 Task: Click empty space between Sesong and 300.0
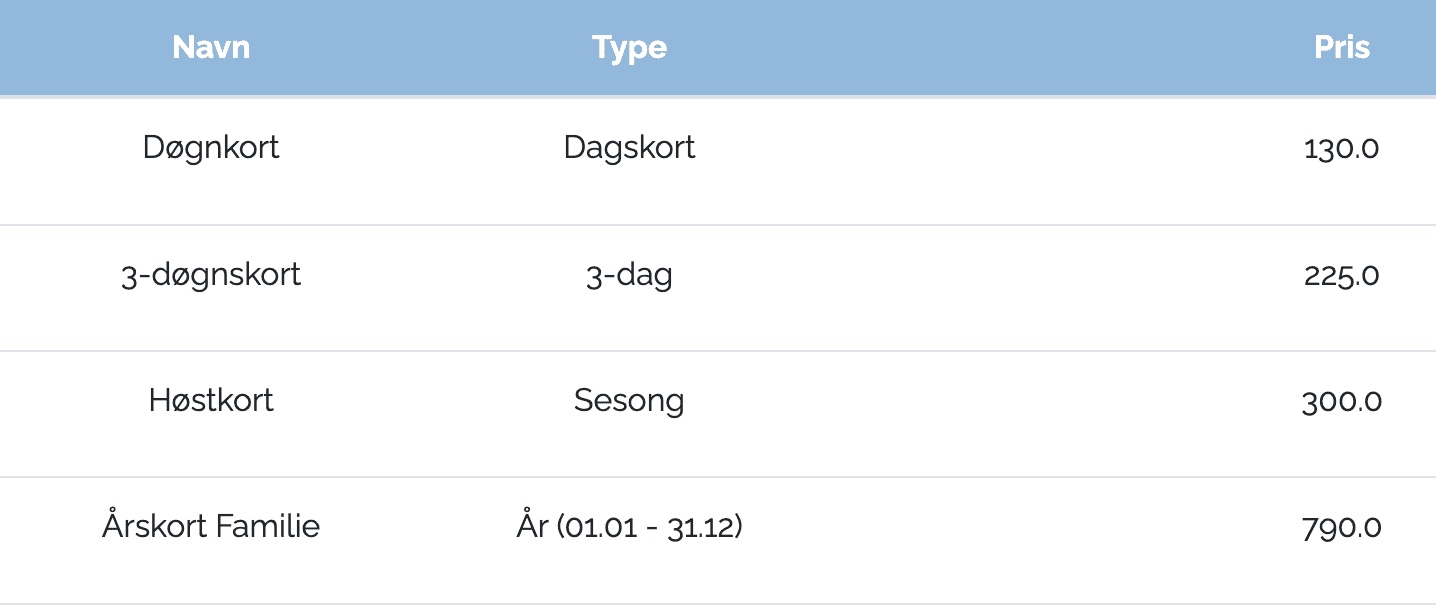click(x=1000, y=402)
